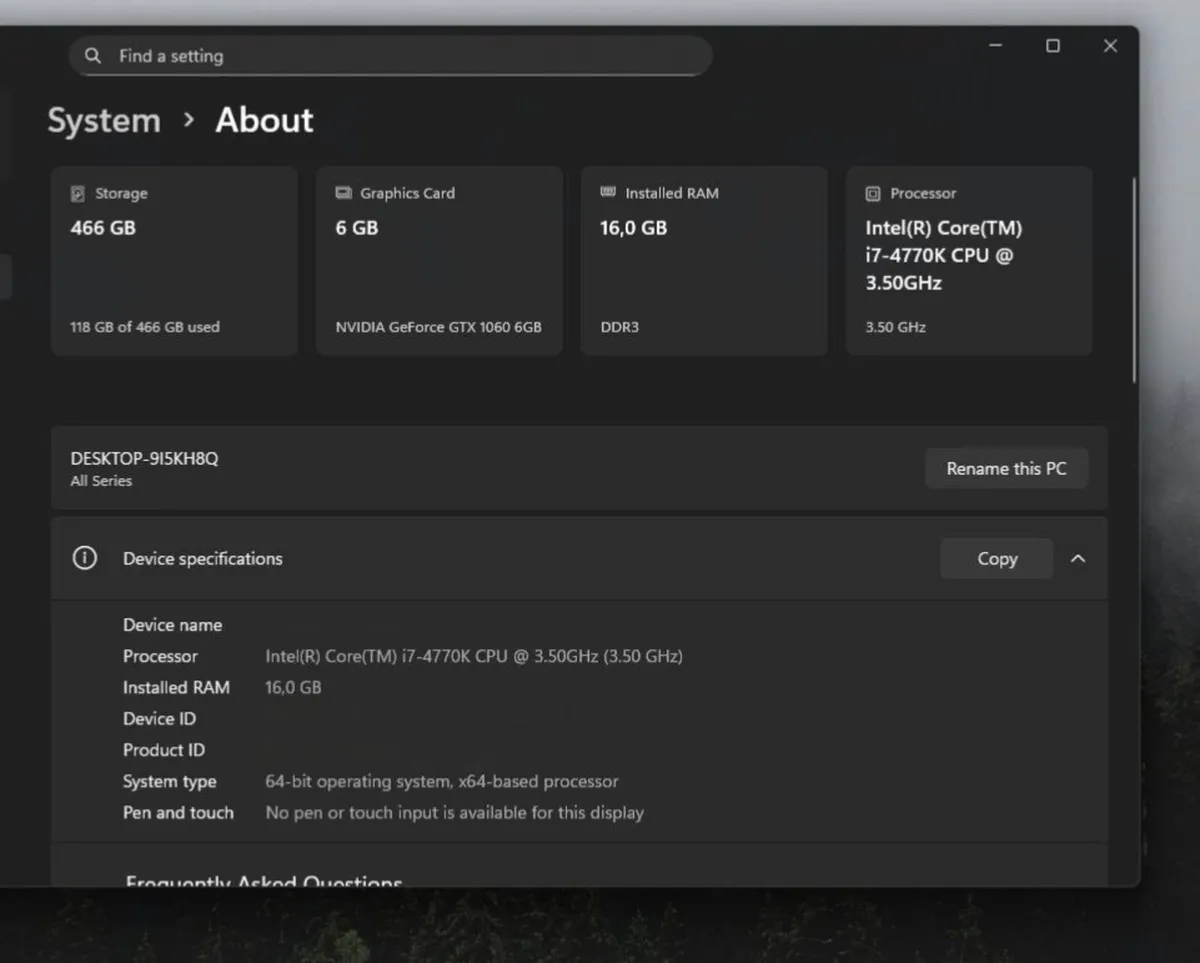Click the breadcrumb arrow between System and About

click(189, 120)
